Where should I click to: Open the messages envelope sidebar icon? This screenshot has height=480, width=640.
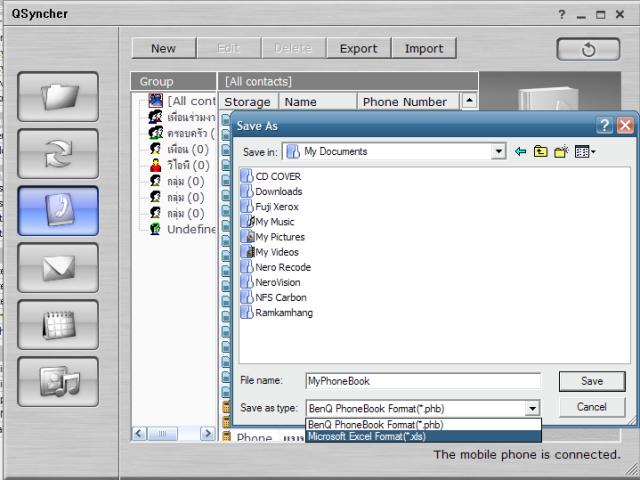[58, 268]
